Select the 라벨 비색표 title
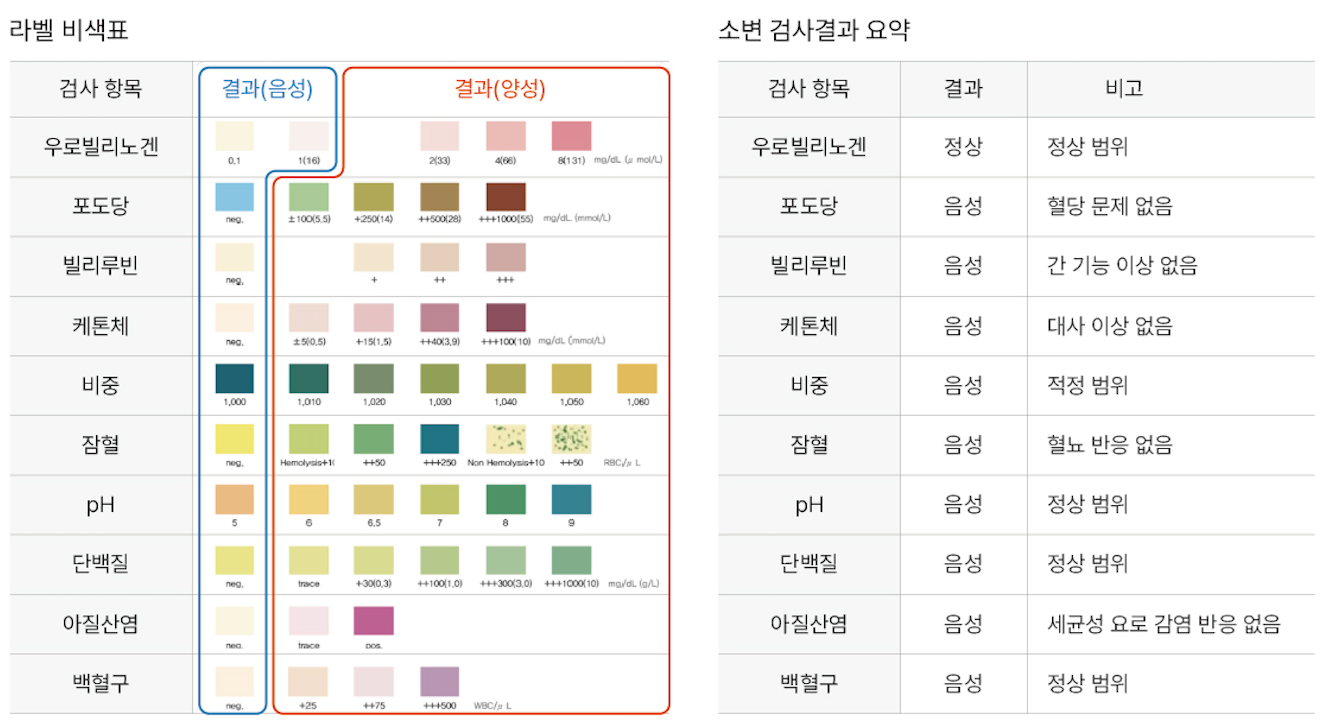Screen dimensions: 1325x725 pos(69,31)
